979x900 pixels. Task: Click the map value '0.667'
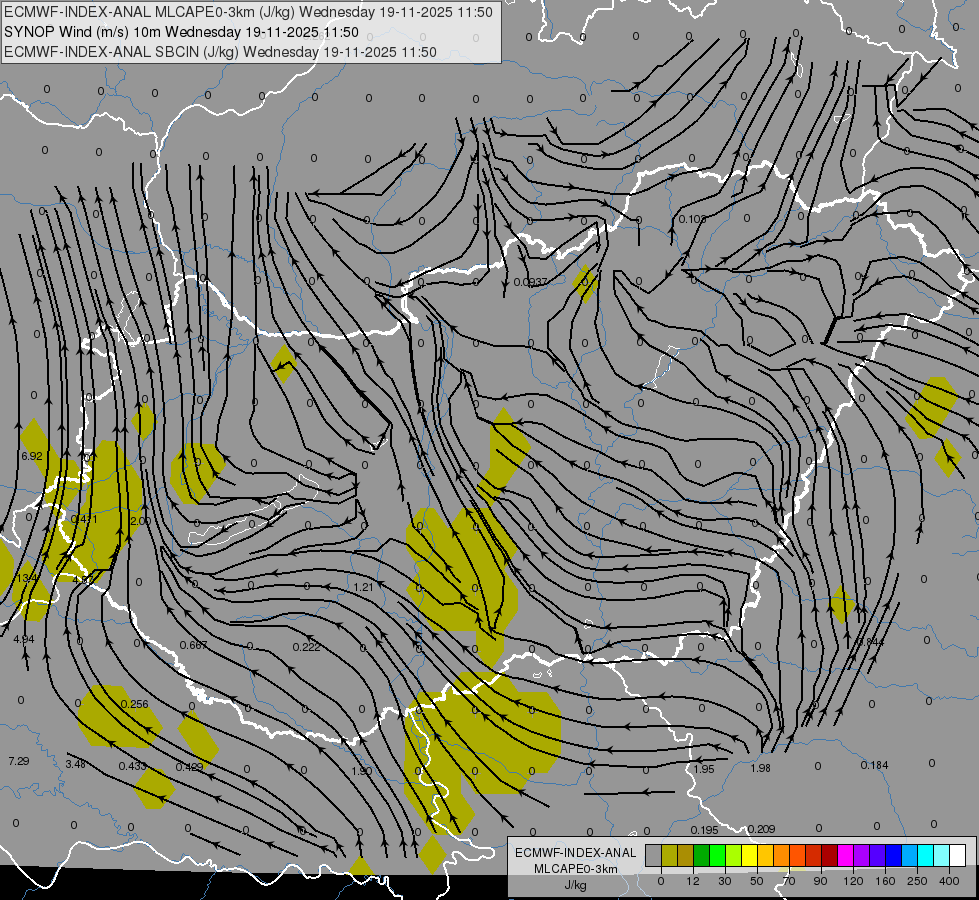tap(193, 645)
